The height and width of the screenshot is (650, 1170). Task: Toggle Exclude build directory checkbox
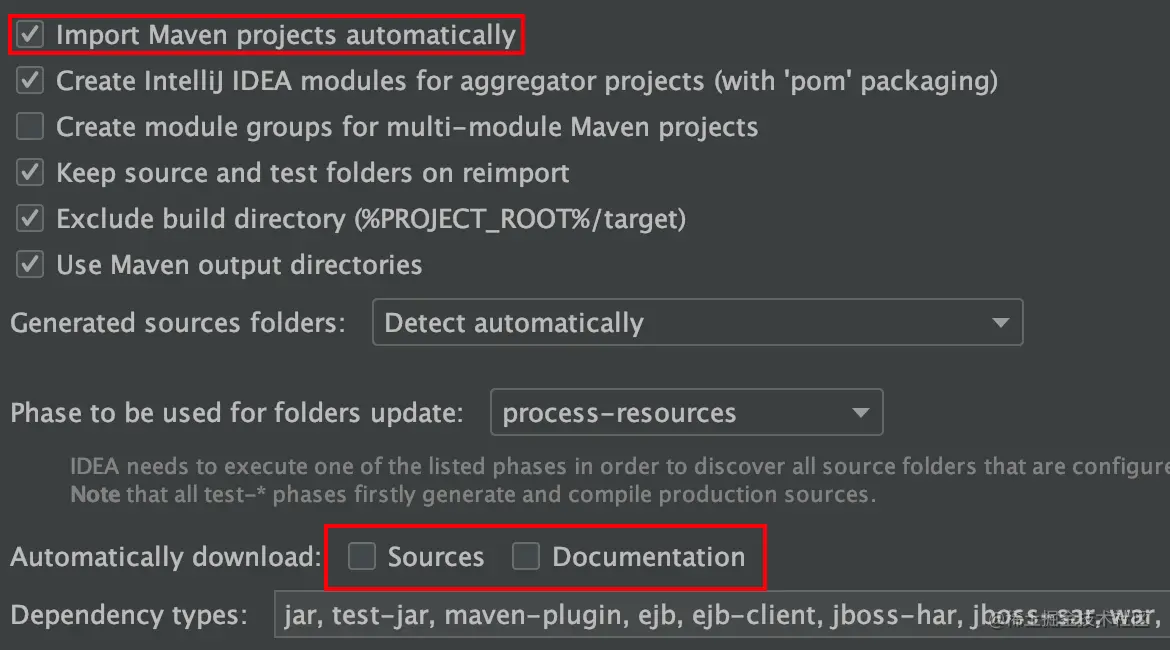pos(31,219)
